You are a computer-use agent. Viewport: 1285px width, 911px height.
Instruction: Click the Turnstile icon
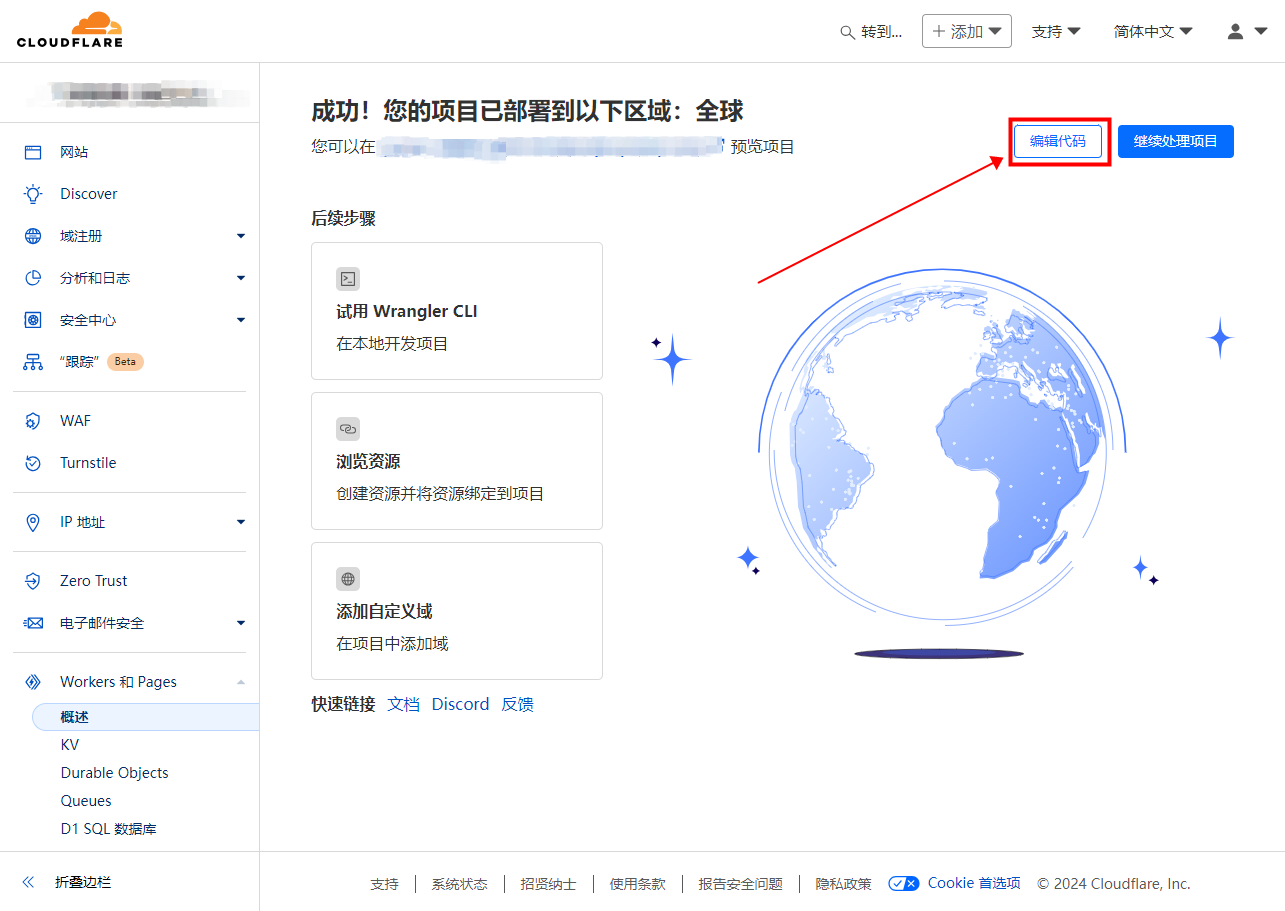[33, 463]
